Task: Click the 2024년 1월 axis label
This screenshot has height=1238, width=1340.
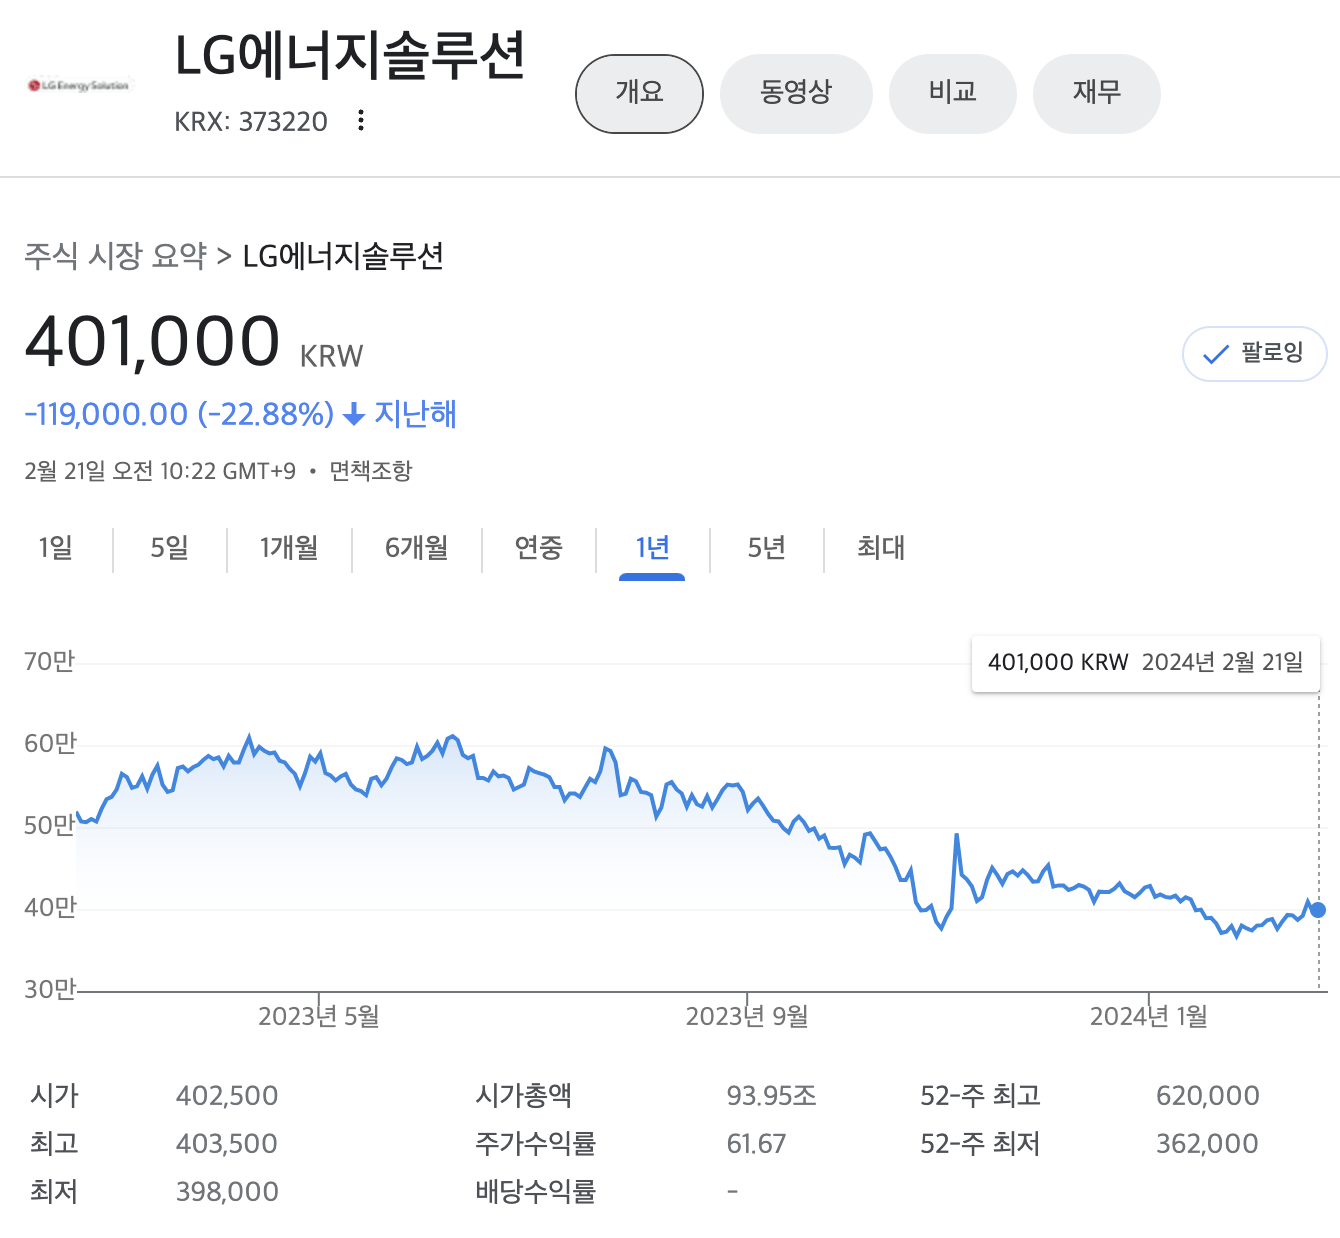Action: (x=1149, y=1017)
